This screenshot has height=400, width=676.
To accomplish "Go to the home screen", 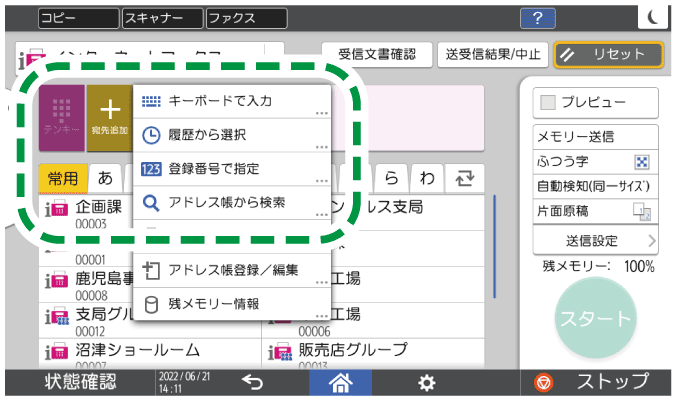I will 341,382.
